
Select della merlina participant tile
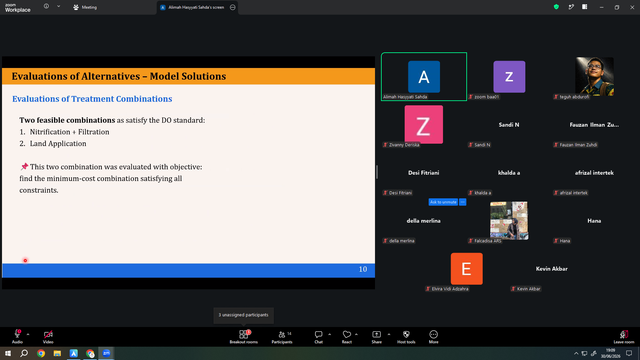pyautogui.click(x=424, y=221)
